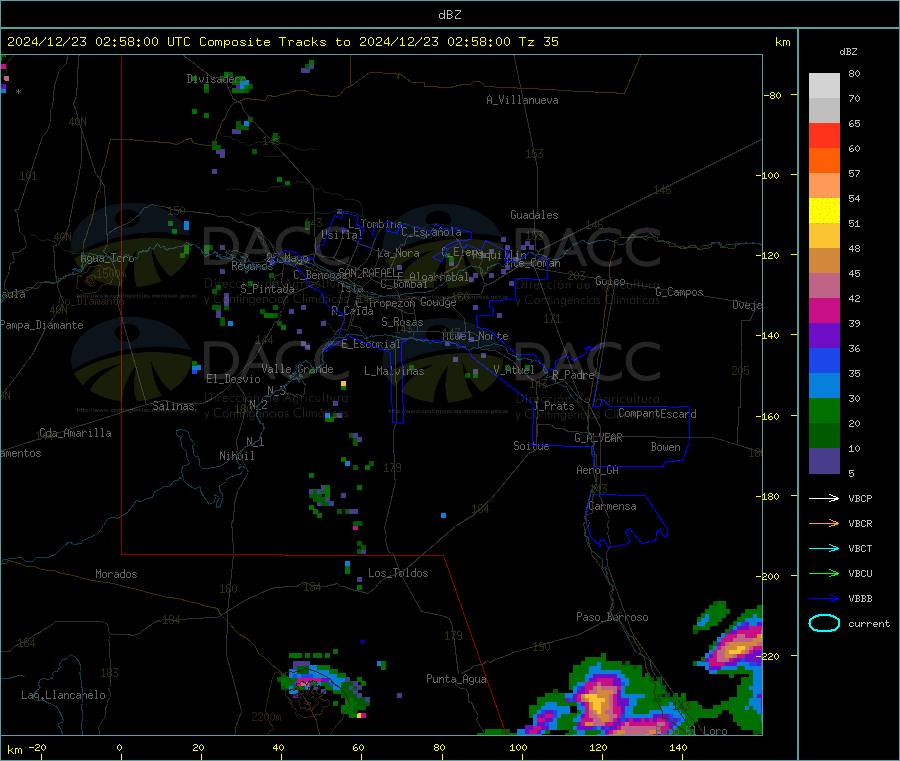900x761 pixels.
Task: Click the 'Bowen' map label
Action: click(x=666, y=447)
